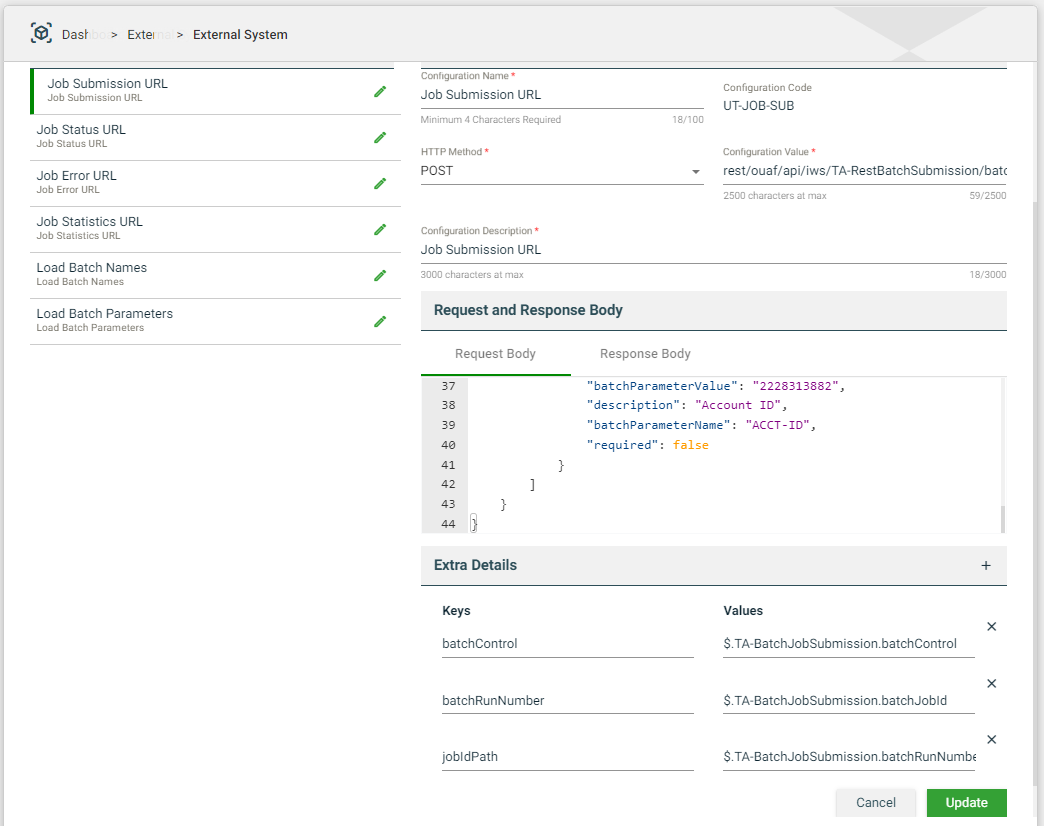Click the Configuration Name input field
This screenshot has width=1044, height=826.
point(561,95)
